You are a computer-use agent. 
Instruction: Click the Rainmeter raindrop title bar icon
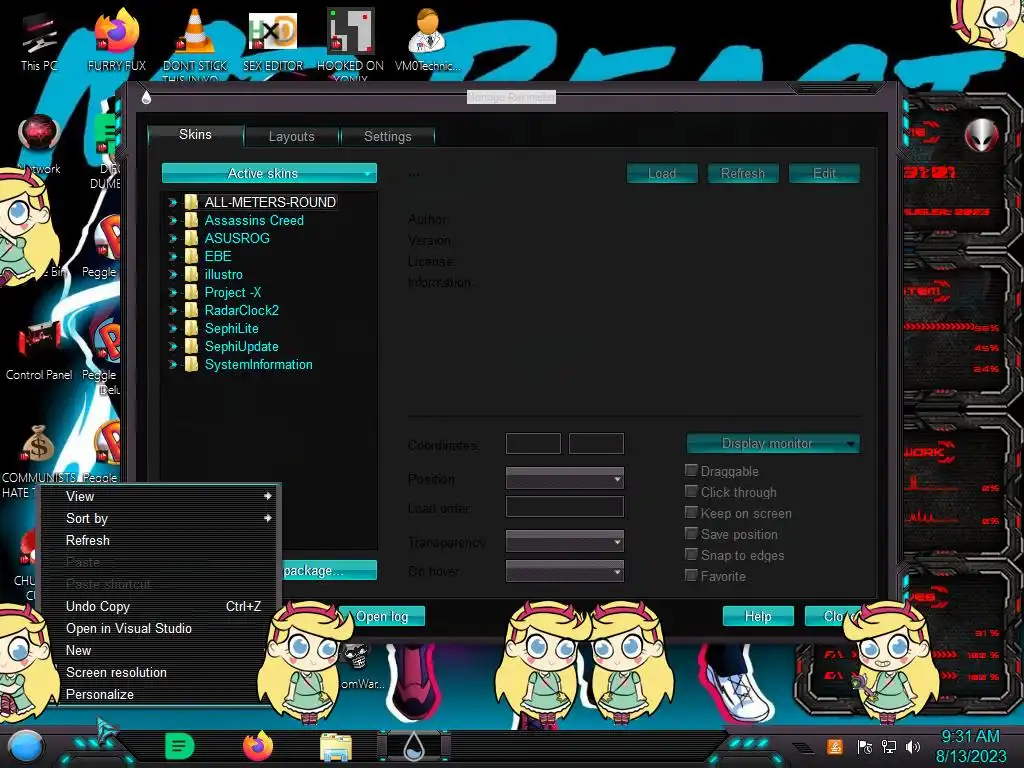pyautogui.click(x=146, y=97)
